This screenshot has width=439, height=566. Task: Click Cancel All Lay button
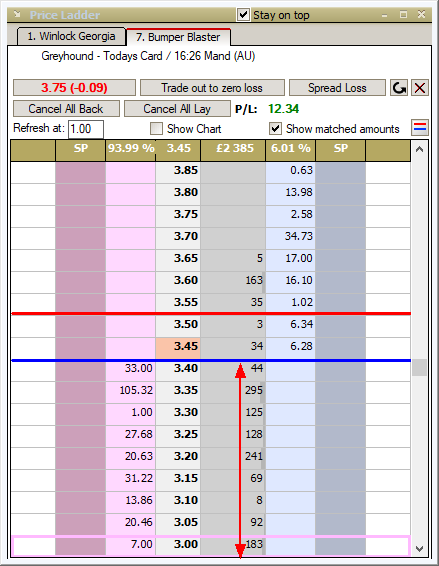tap(177, 109)
